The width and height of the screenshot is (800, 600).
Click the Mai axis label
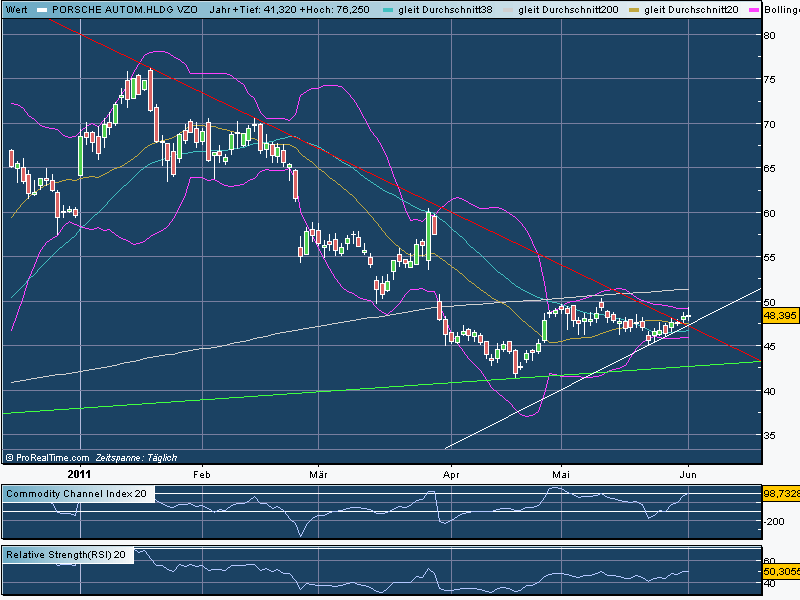(561, 474)
